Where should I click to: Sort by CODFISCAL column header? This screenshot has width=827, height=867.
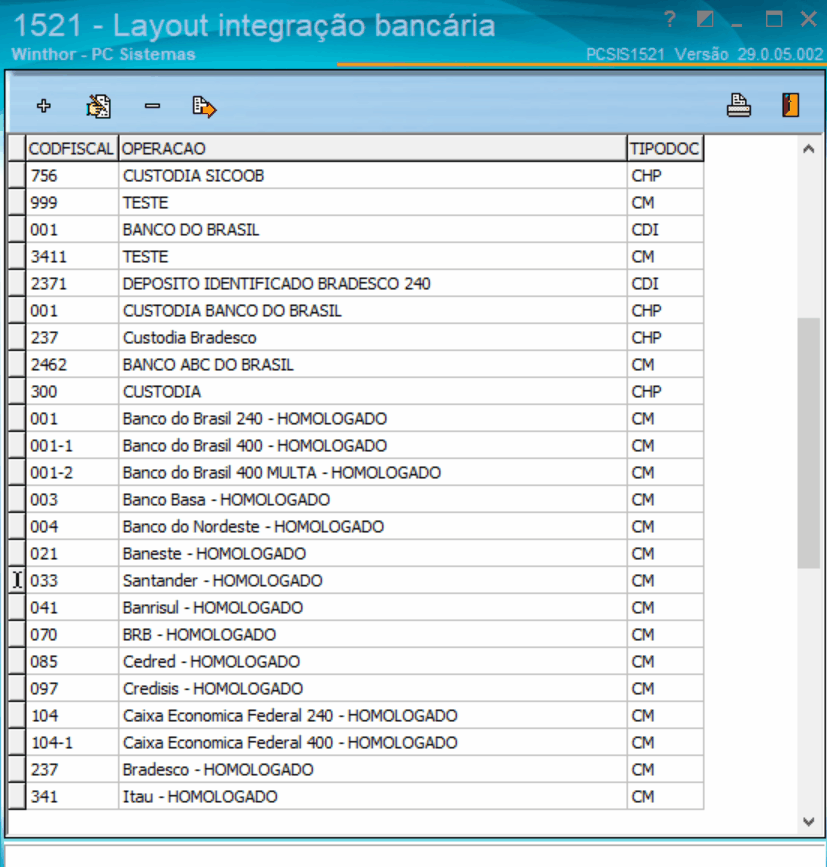click(71, 148)
